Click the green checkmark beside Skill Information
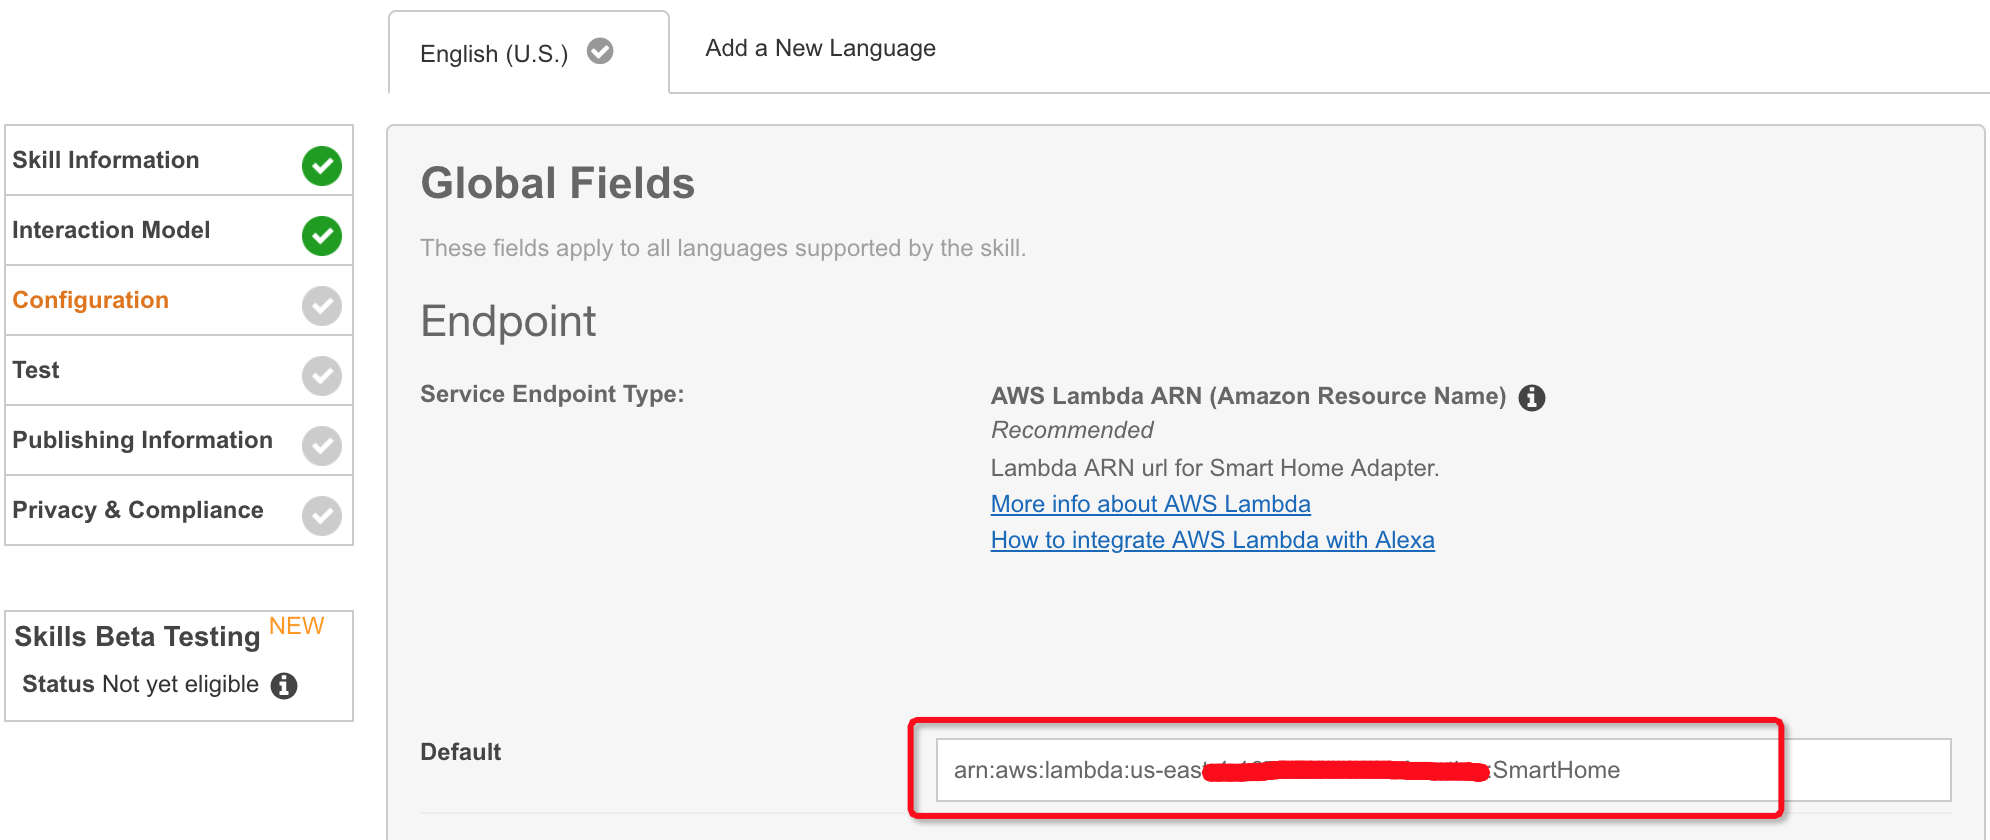This screenshot has width=1990, height=840. 322,166
